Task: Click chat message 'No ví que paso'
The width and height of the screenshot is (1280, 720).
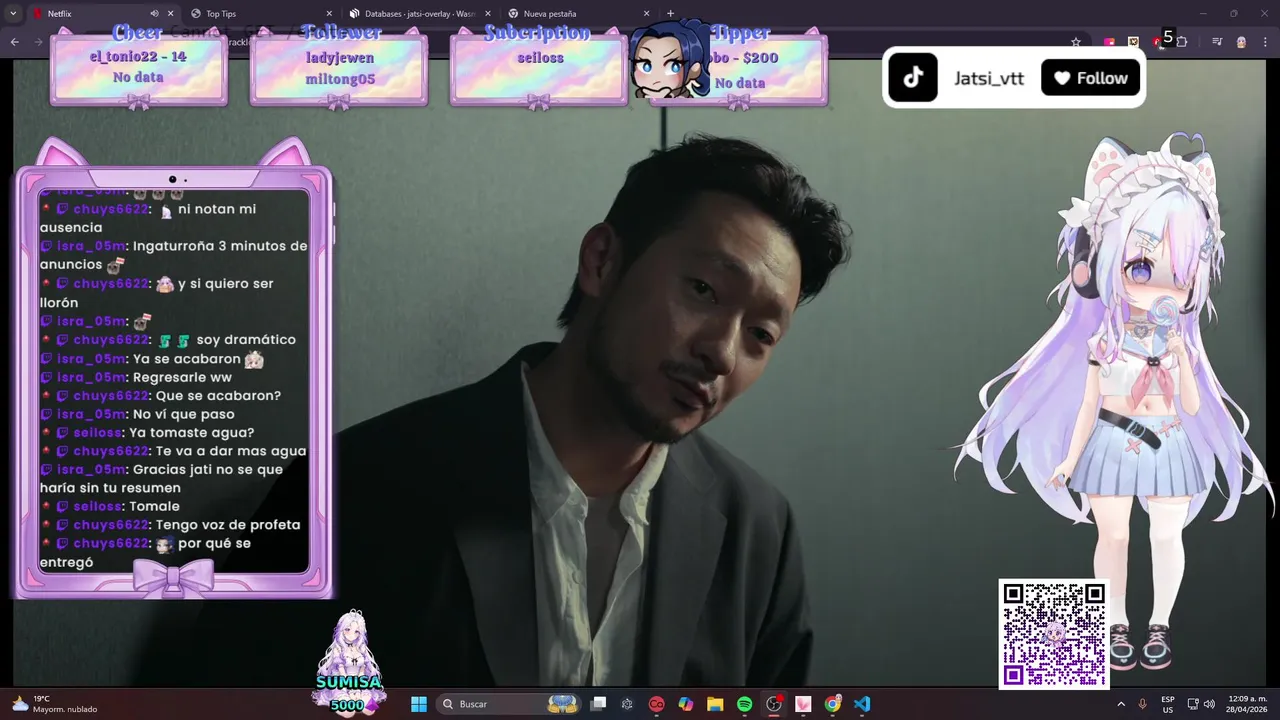Action: tap(184, 414)
